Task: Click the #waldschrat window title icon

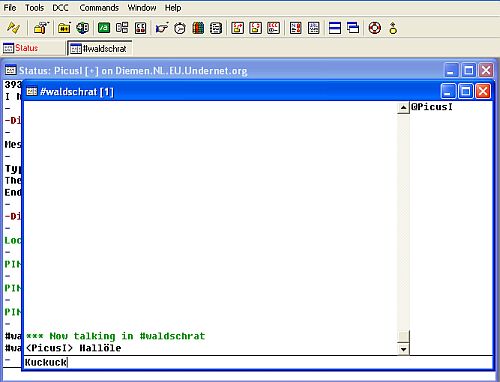Action: [x=32, y=91]
